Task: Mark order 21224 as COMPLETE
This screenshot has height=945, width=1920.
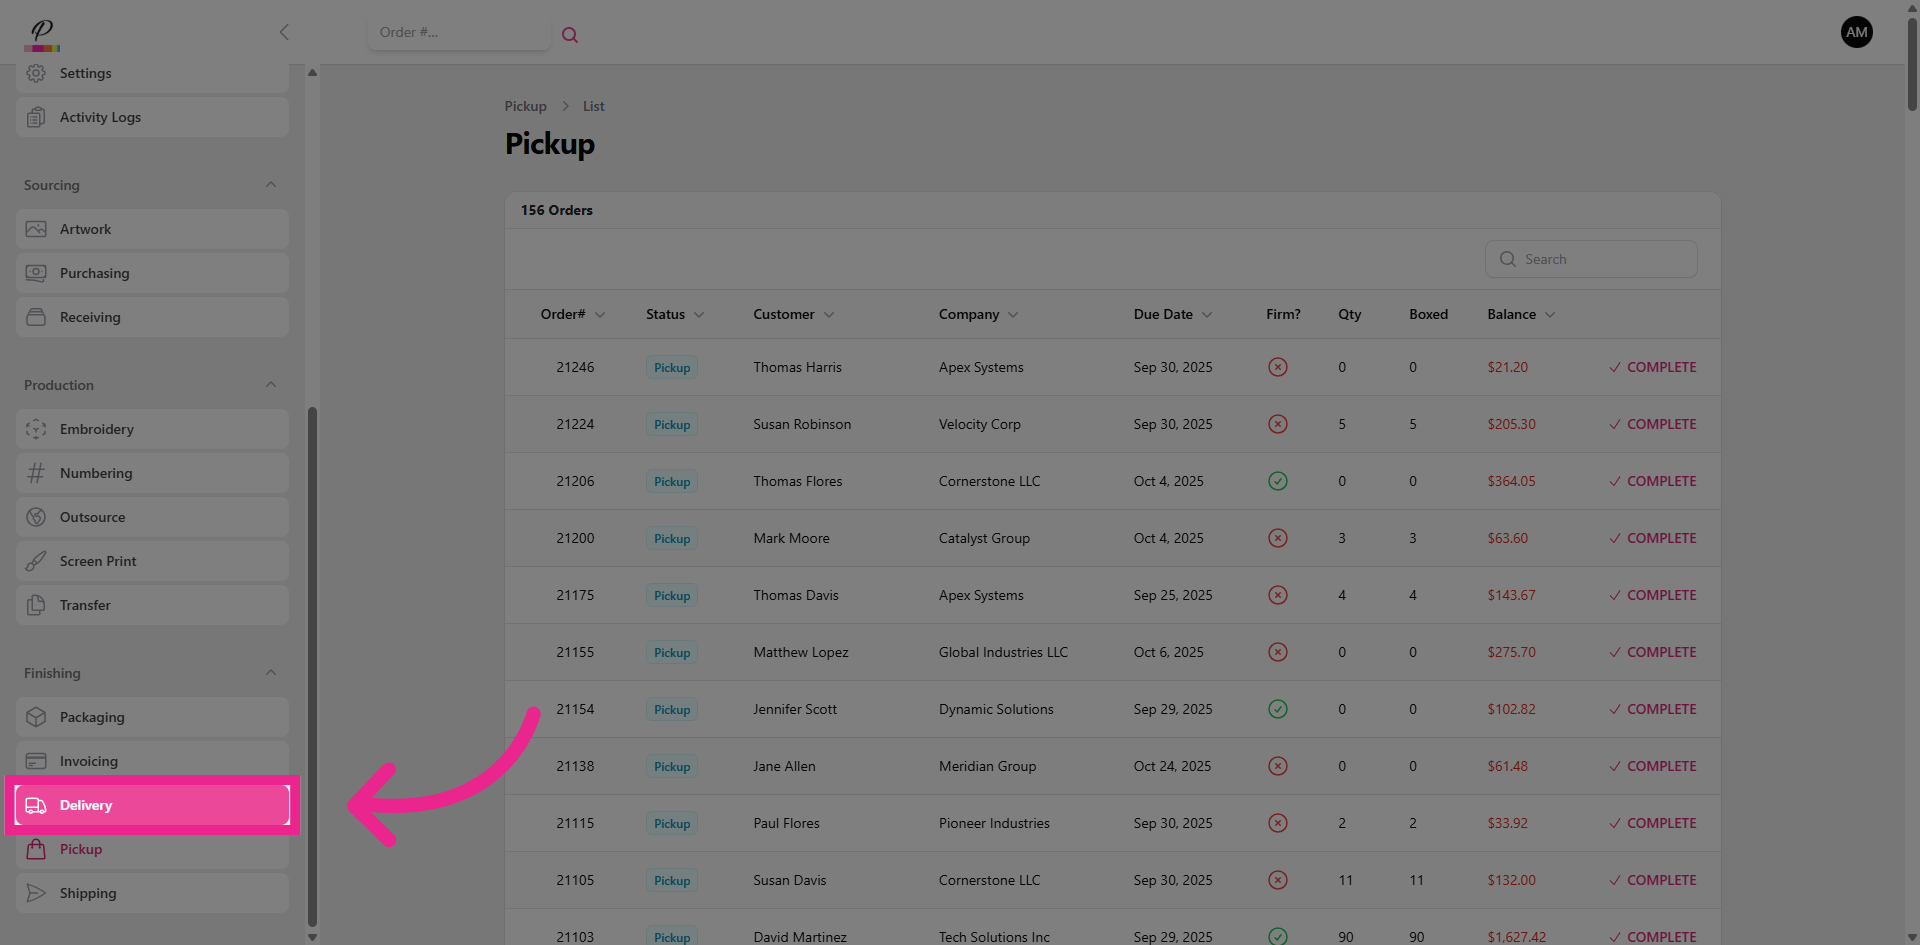Action: tap(1652, 424)
